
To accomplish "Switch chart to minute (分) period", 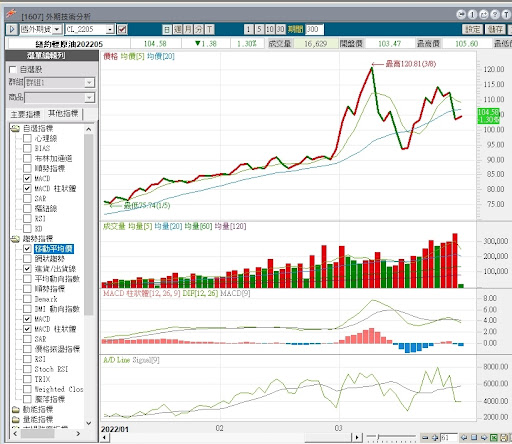I will (199, 30).
